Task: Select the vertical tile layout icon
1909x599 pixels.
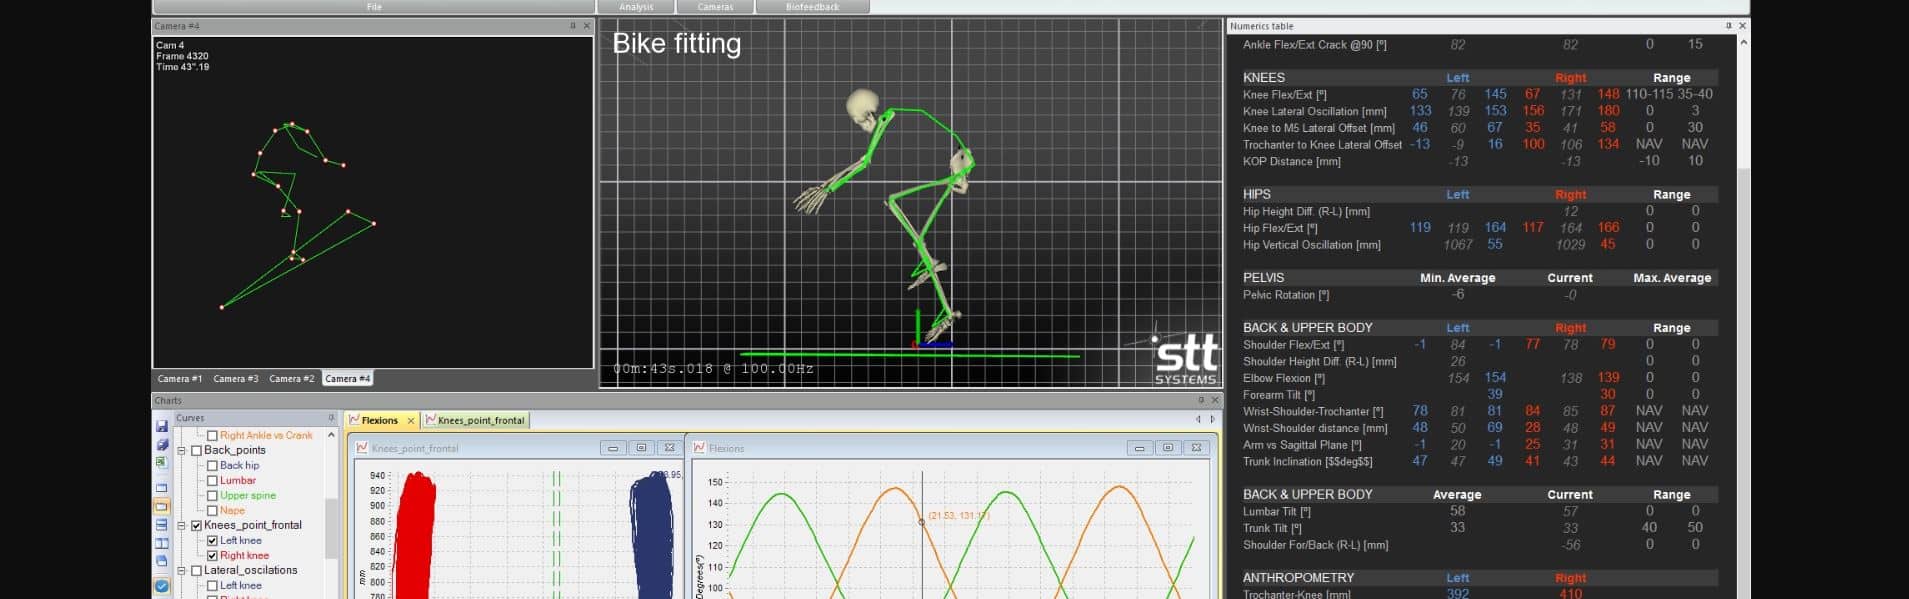Action: click(x=162, y=543)
